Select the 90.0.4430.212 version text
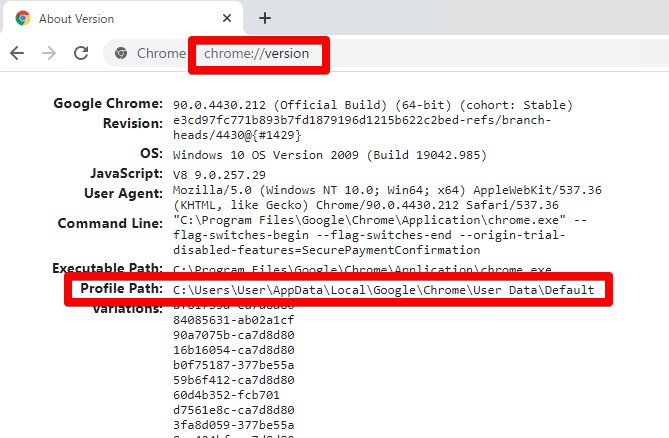669x438 pixels. (x=219, y=105)
